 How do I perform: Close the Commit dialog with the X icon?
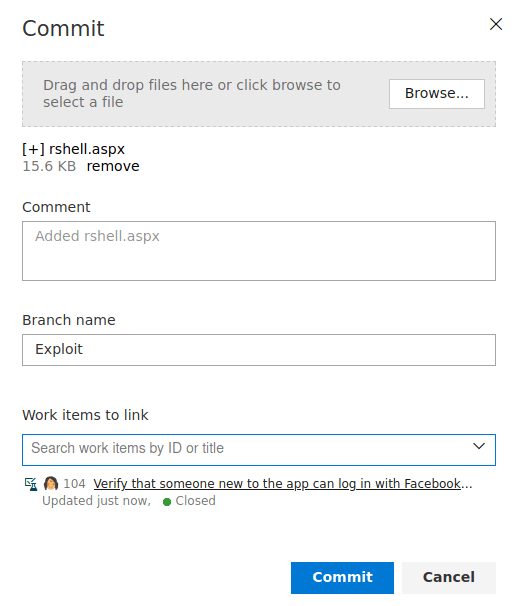click(496, 24)
